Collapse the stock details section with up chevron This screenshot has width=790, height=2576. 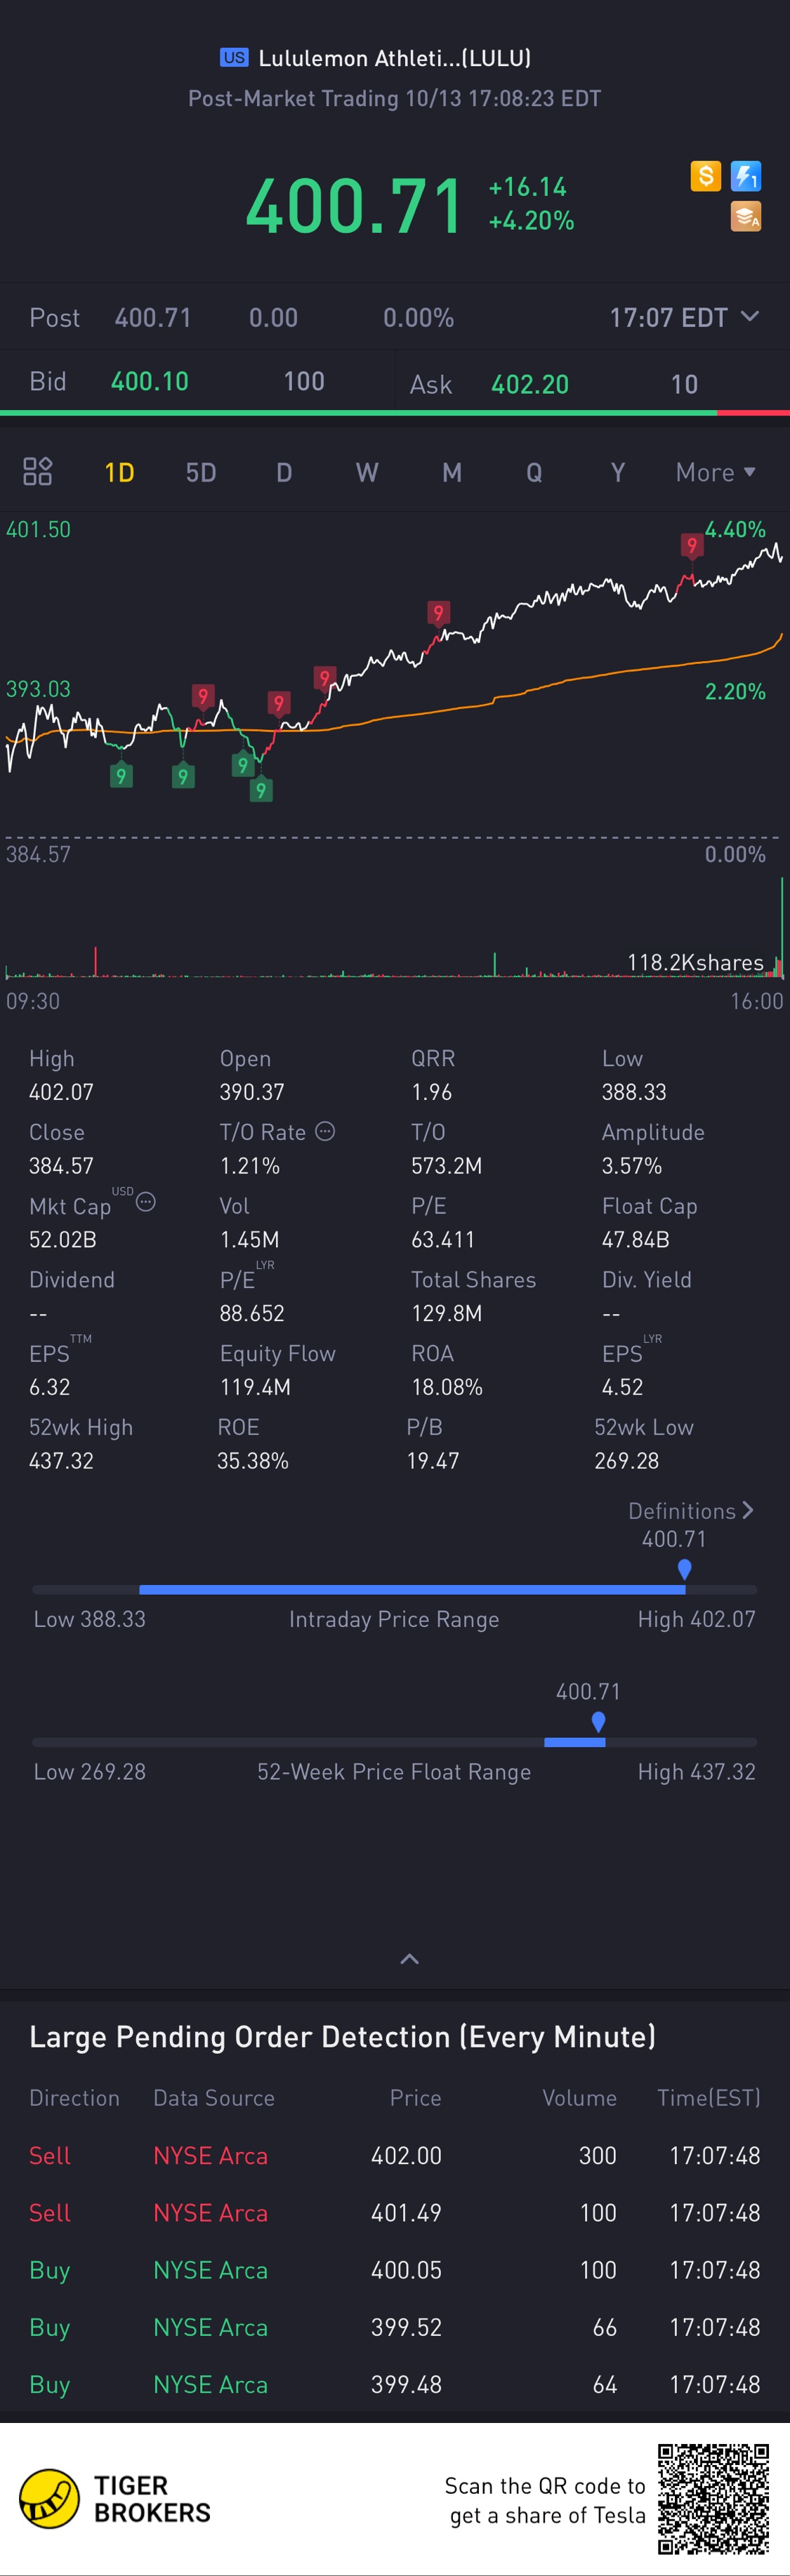[x=409, y=1959]
